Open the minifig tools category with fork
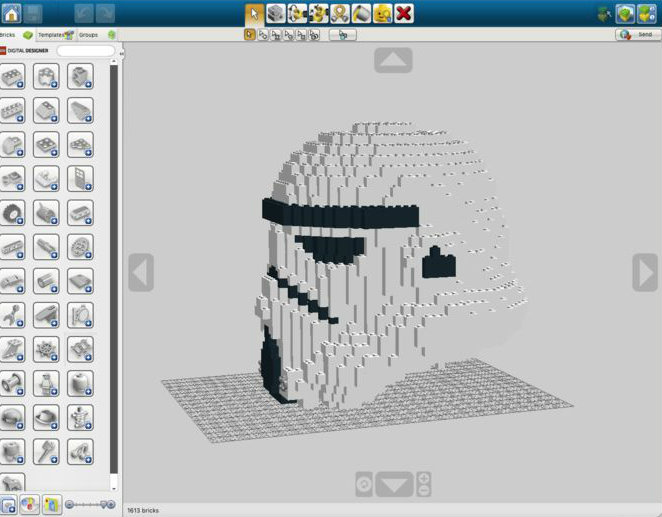This screenshot has height=517, width=662. pyautogui.click(x=46, y=452)
